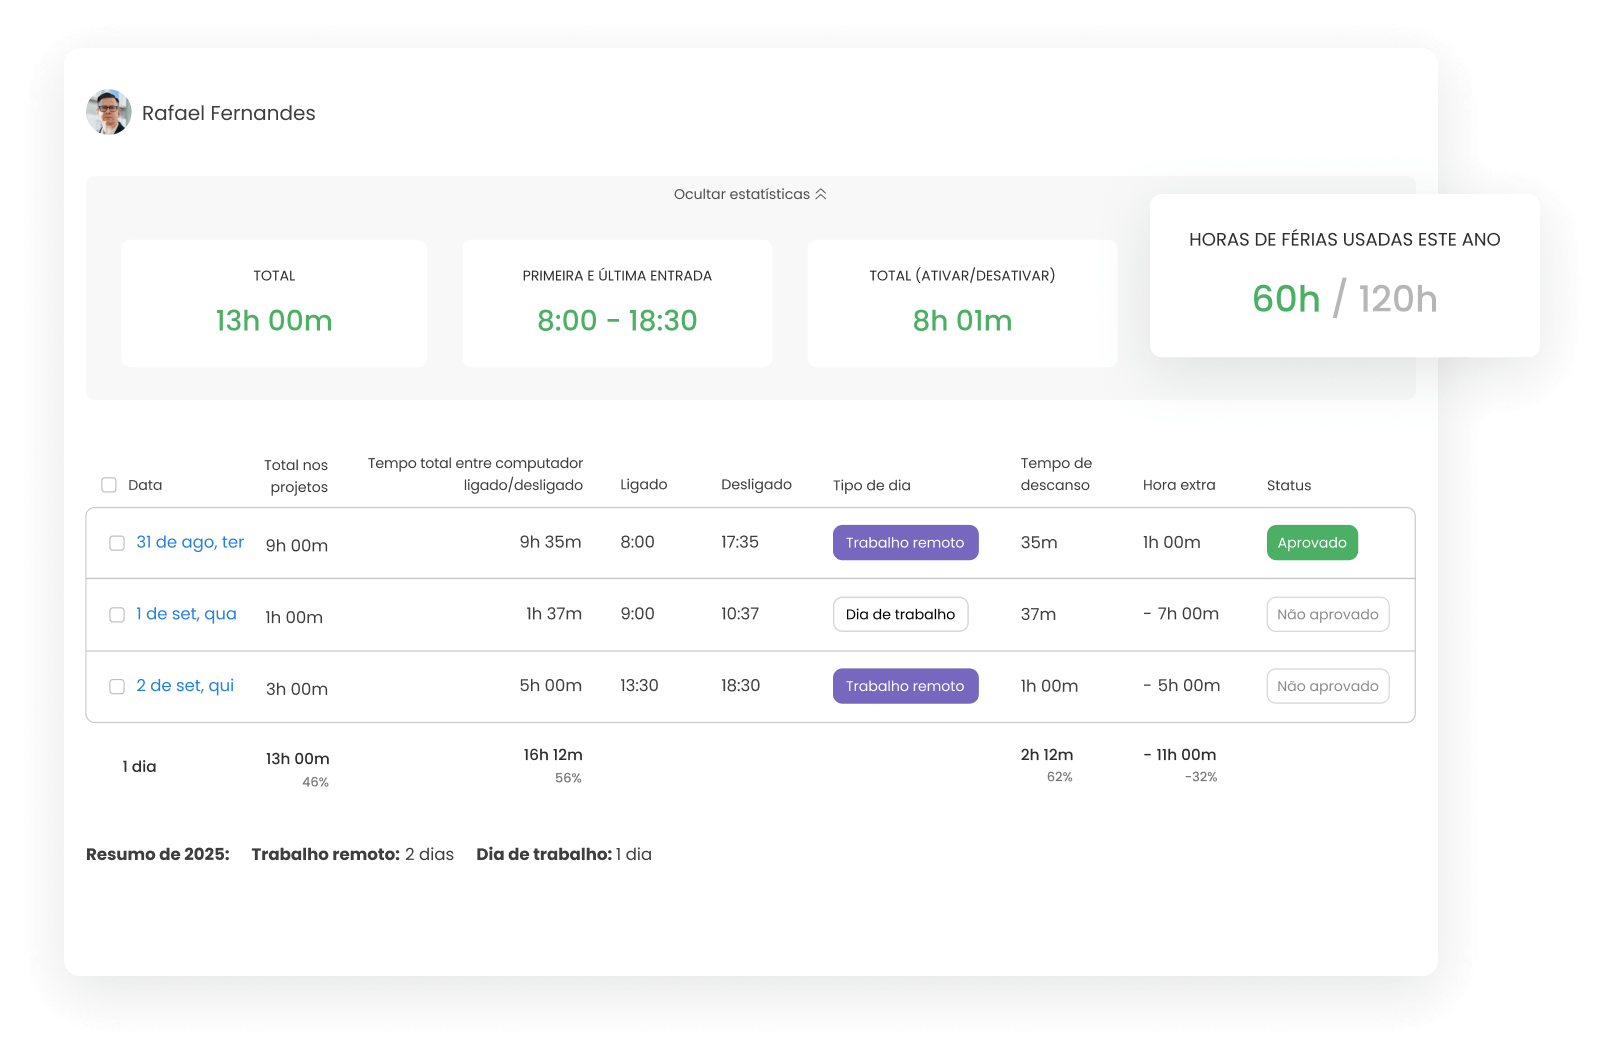Open Trabalho remoto day type for 31 de ago
Screen dimensions: 1604x1056
[x=905, y=543]
